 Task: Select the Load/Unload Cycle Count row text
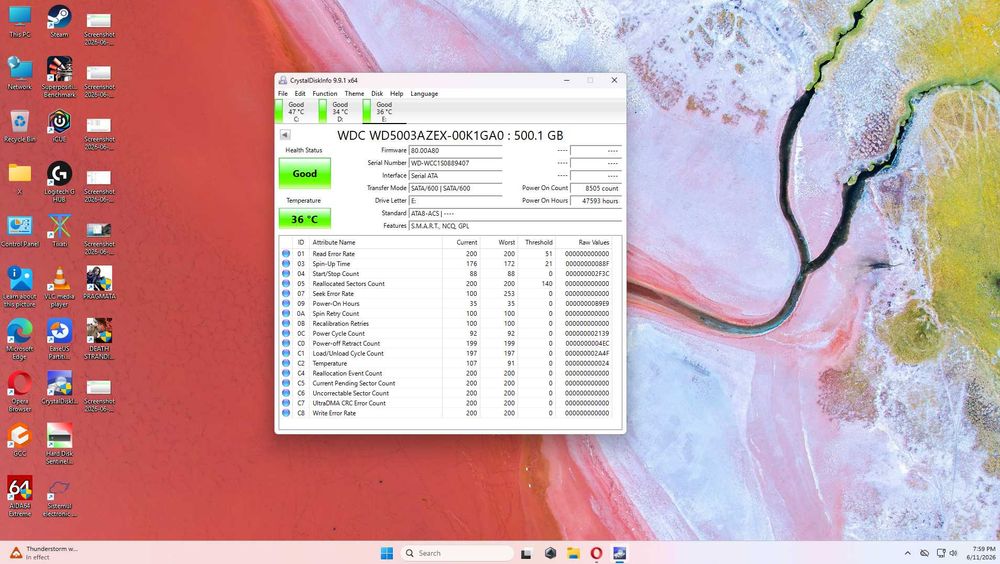tap(348, 353)
